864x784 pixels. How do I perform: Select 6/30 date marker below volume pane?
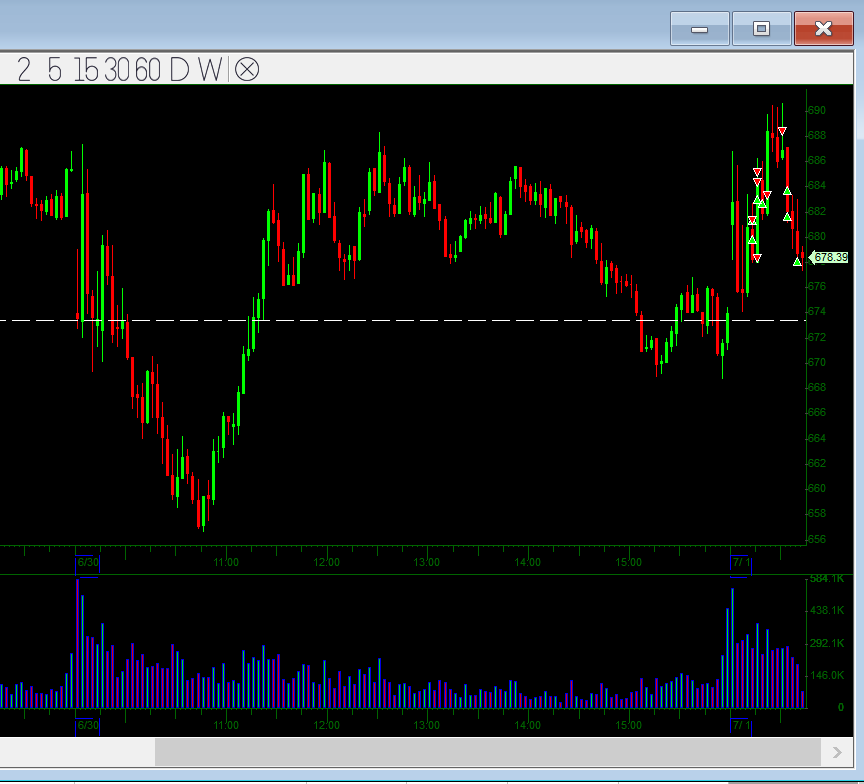point(88,725)
